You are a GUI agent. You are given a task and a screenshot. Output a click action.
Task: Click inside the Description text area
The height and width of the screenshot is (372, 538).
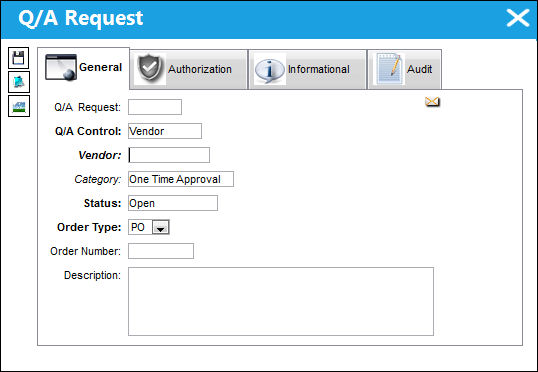click(x=281, y=301)
